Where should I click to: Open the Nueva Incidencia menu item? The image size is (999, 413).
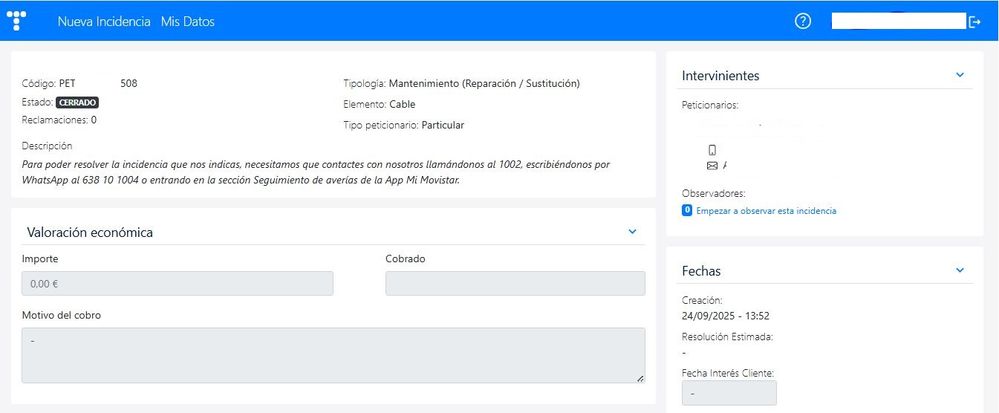click(104, 21)
